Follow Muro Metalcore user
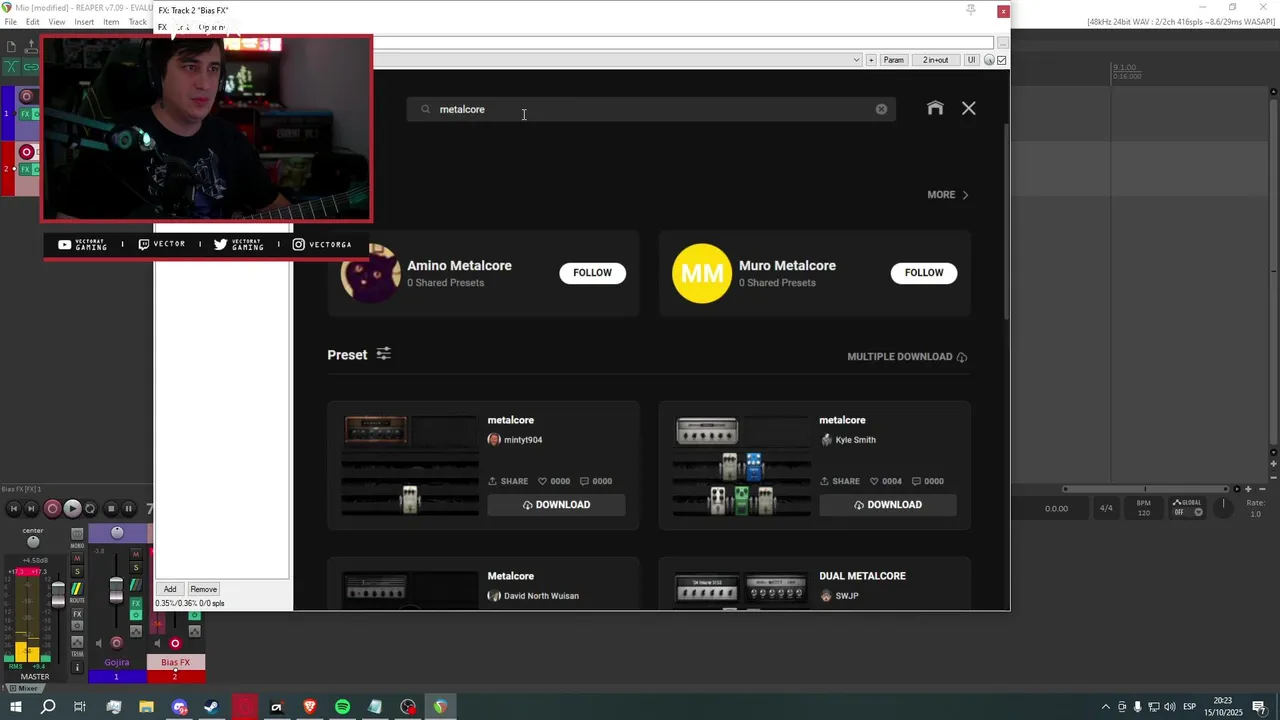This screenshot has height=720, width=1280. pos(924,272)
